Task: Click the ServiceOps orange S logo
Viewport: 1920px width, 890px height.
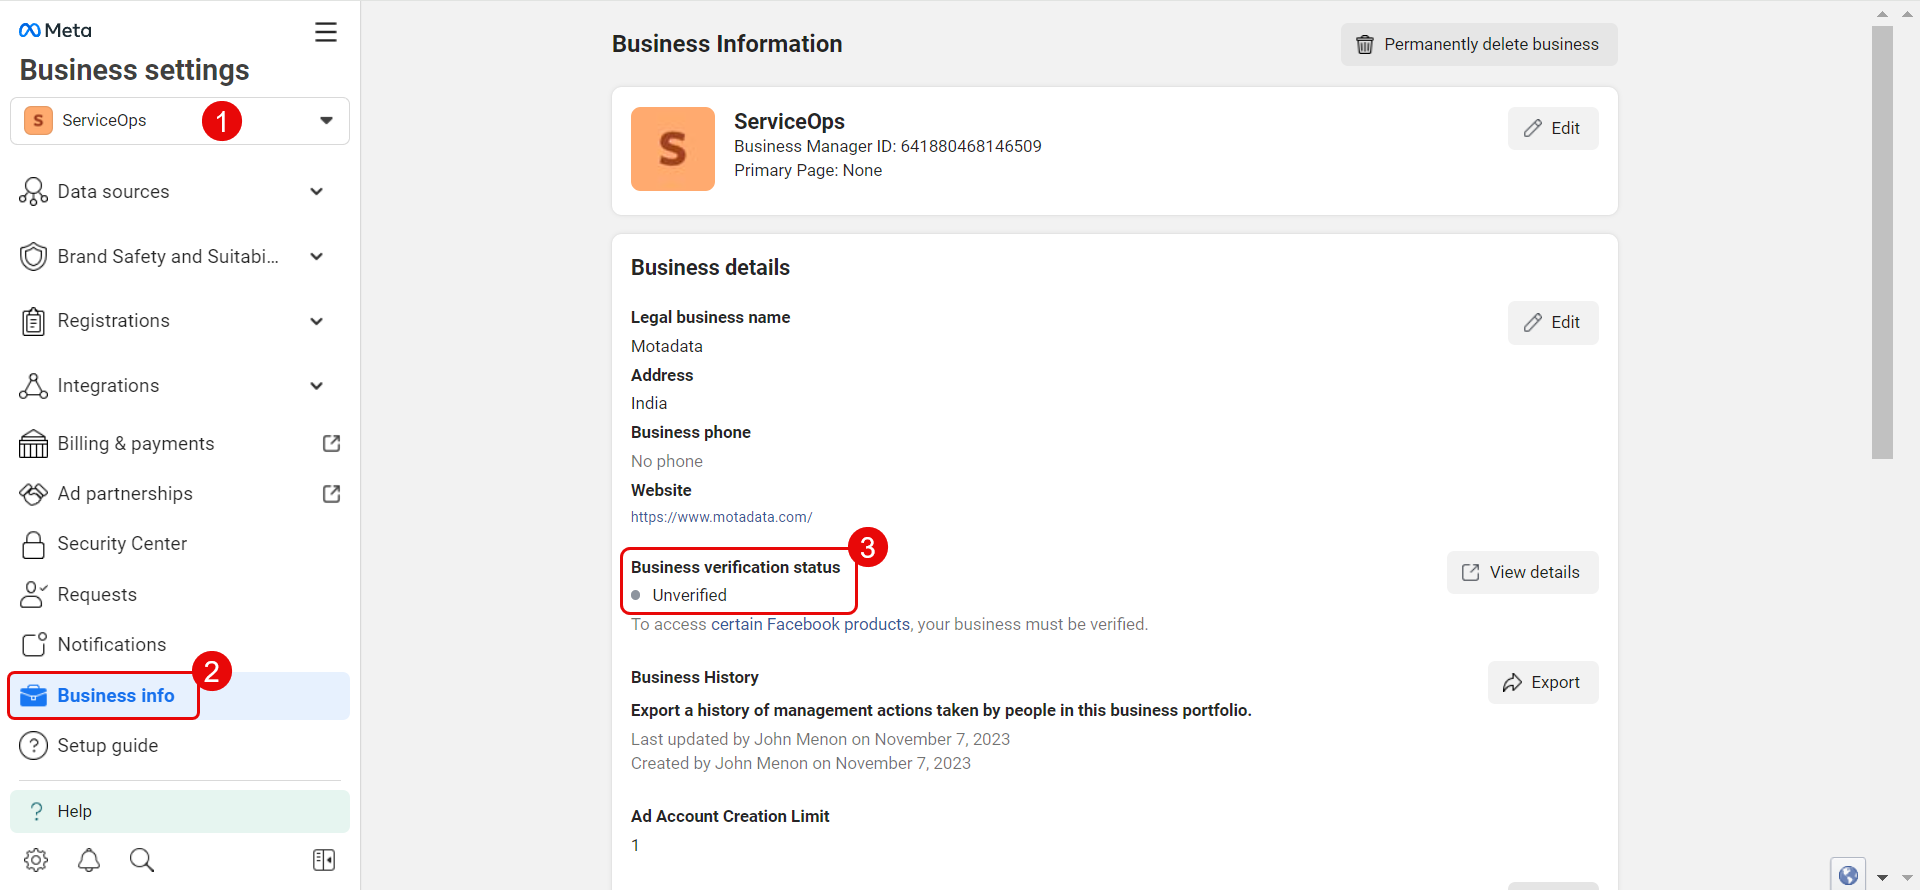Action: [x=672, y=149]
